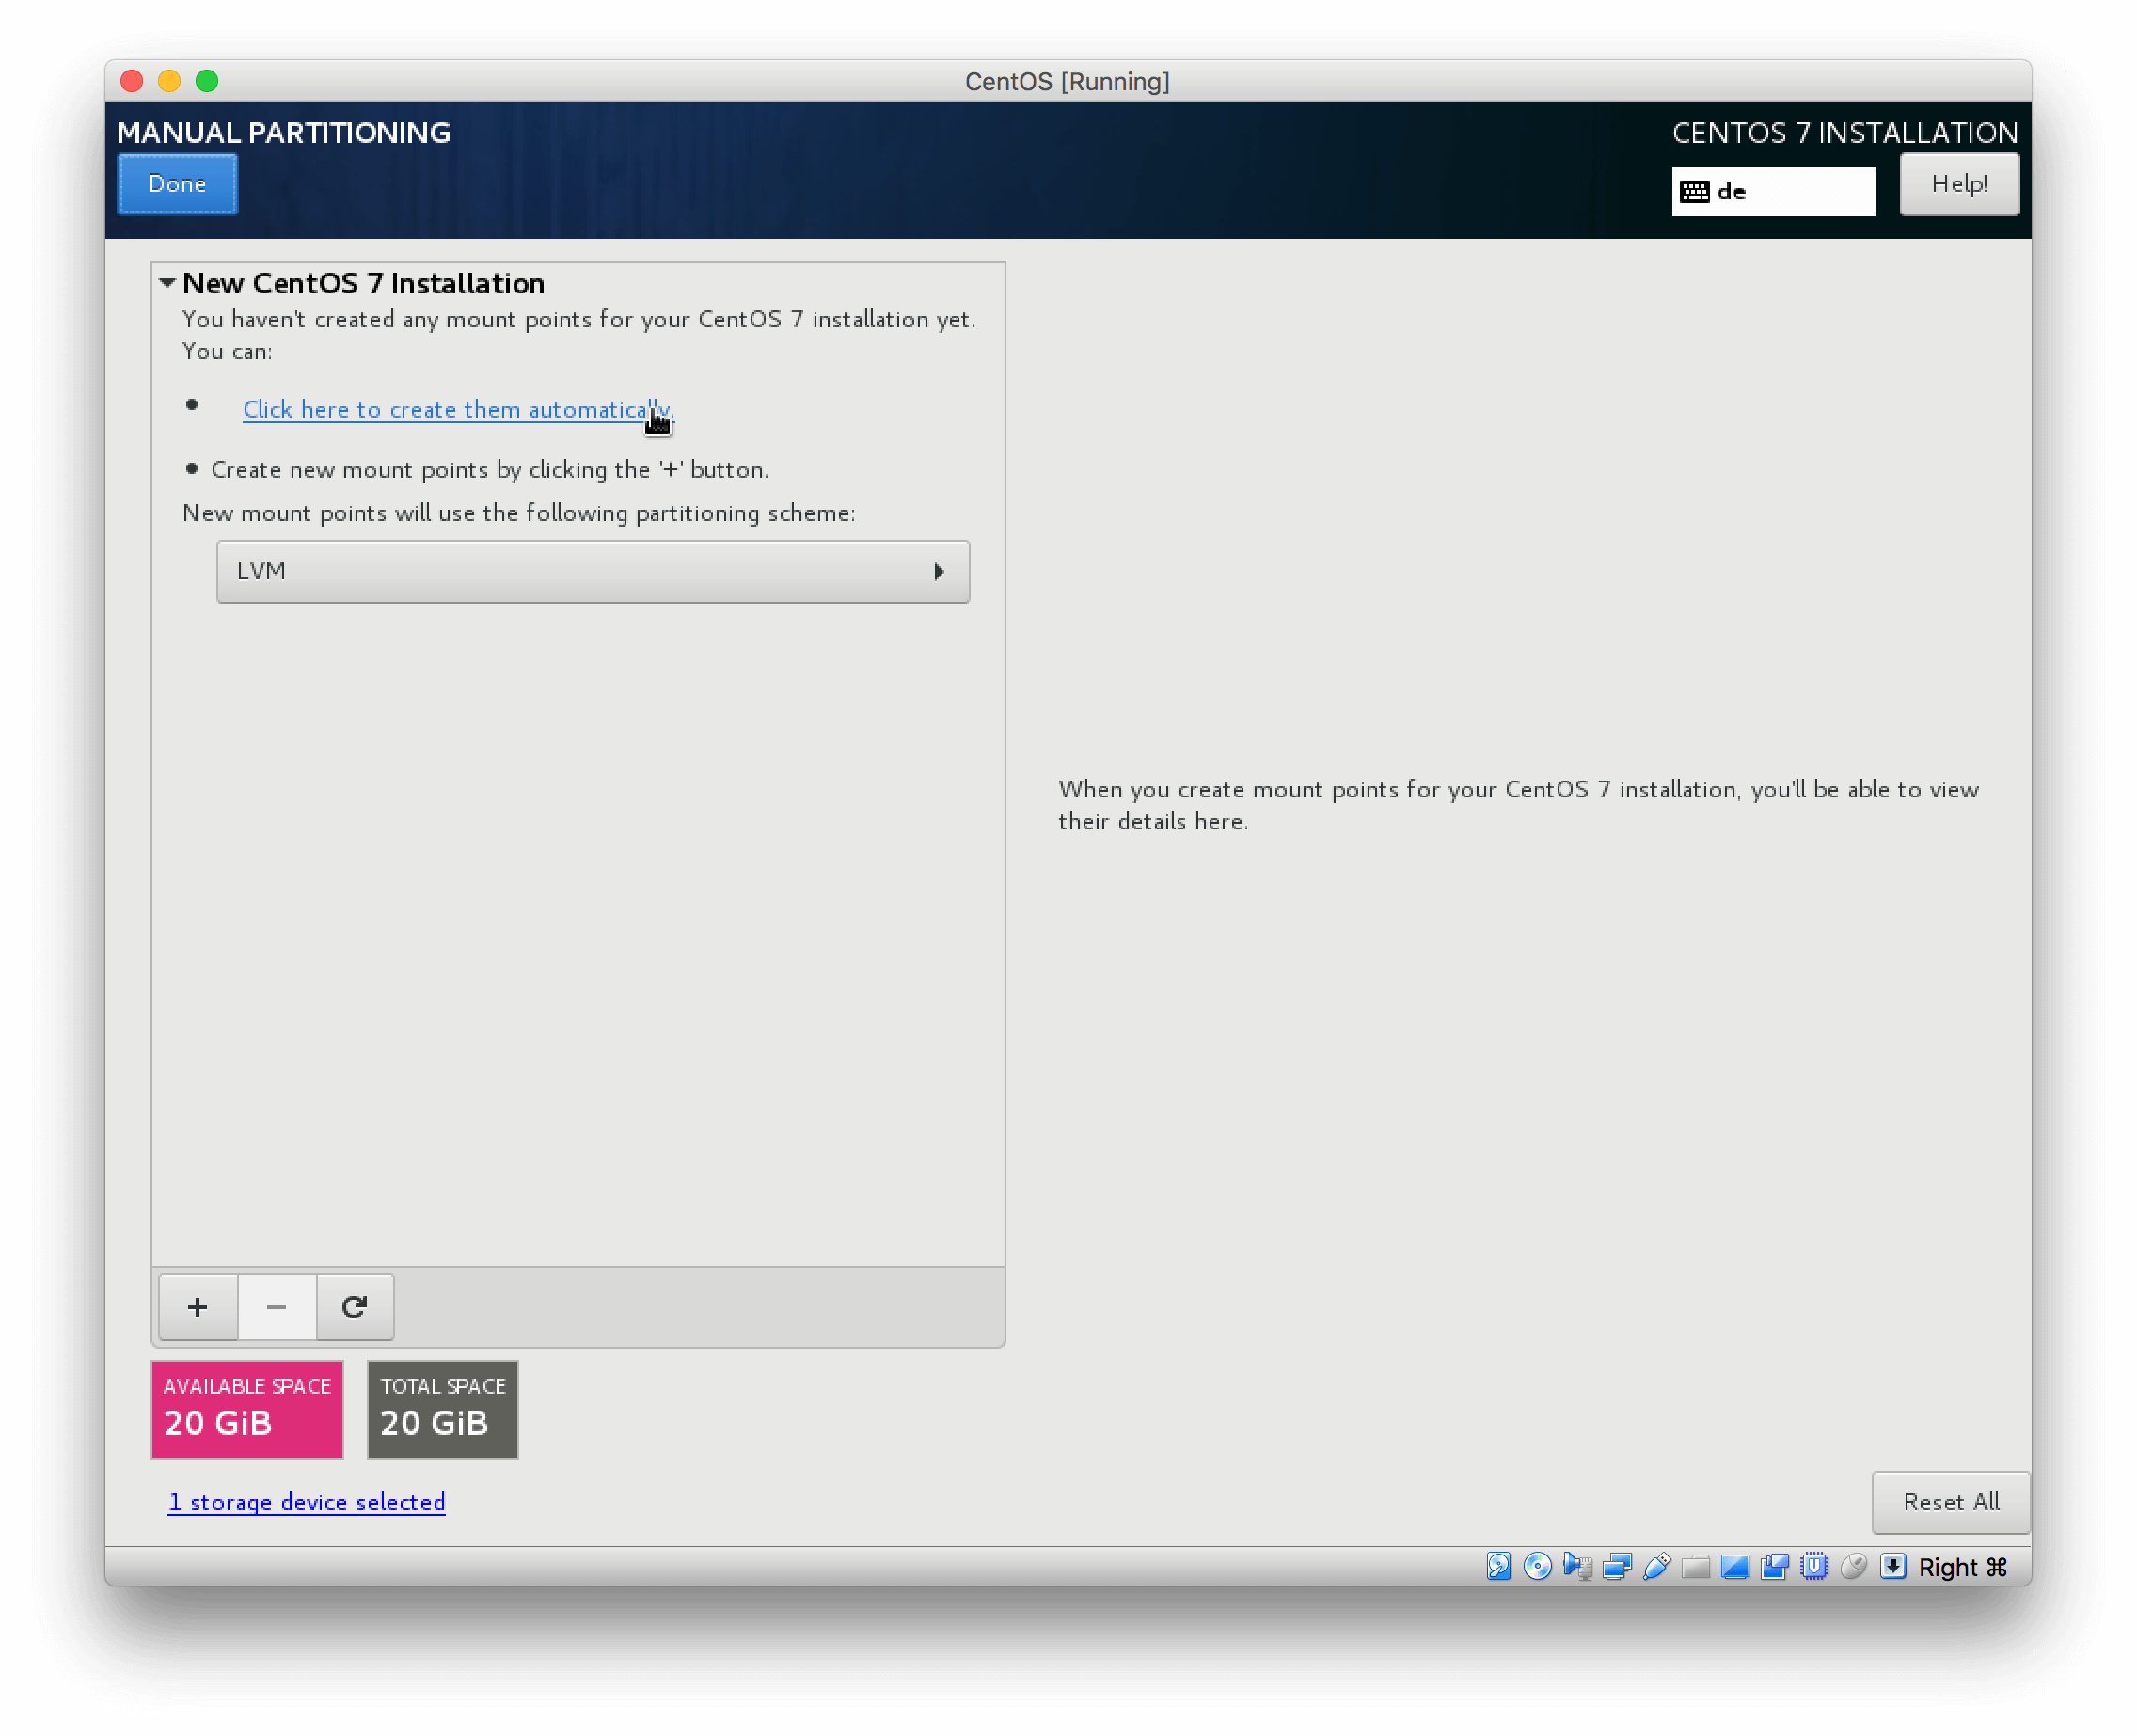
Task: Open the 1 storage device selected link
Action: tap(307, 1502)
